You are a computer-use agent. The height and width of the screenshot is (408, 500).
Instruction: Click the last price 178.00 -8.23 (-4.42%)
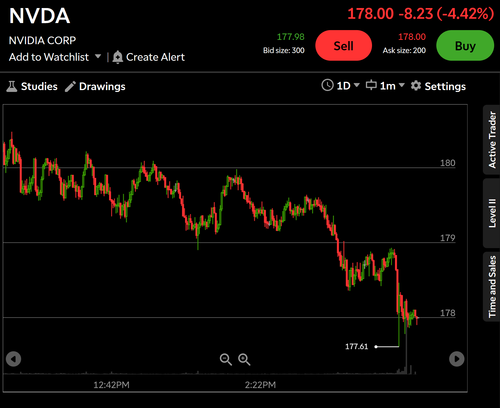click(420, 14)
